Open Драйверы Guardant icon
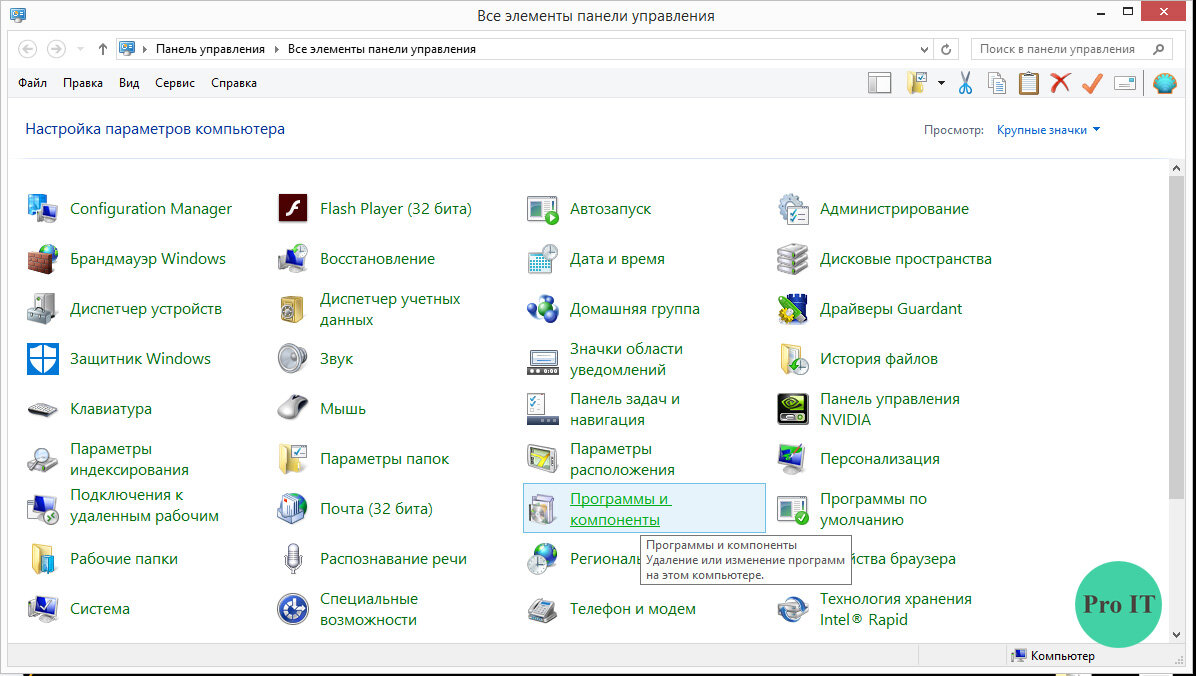The image size is (1196, 676). (x=793, y=308)
